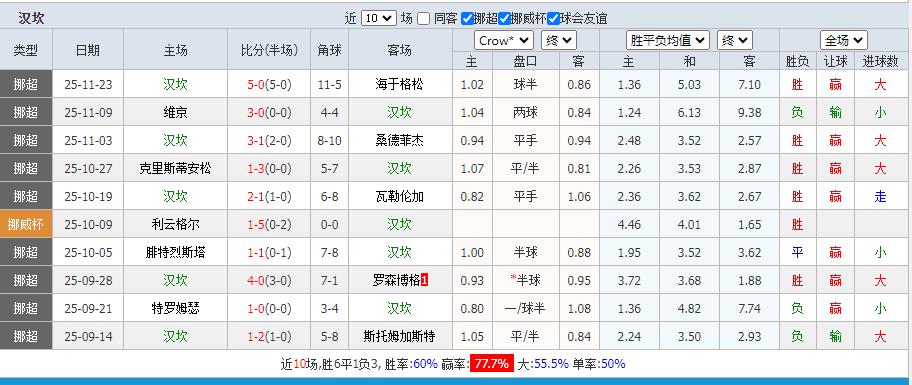Viewport: 912px width, 385px height.
Task: Open the 全场 dropdown
Action: click(844, 41)
